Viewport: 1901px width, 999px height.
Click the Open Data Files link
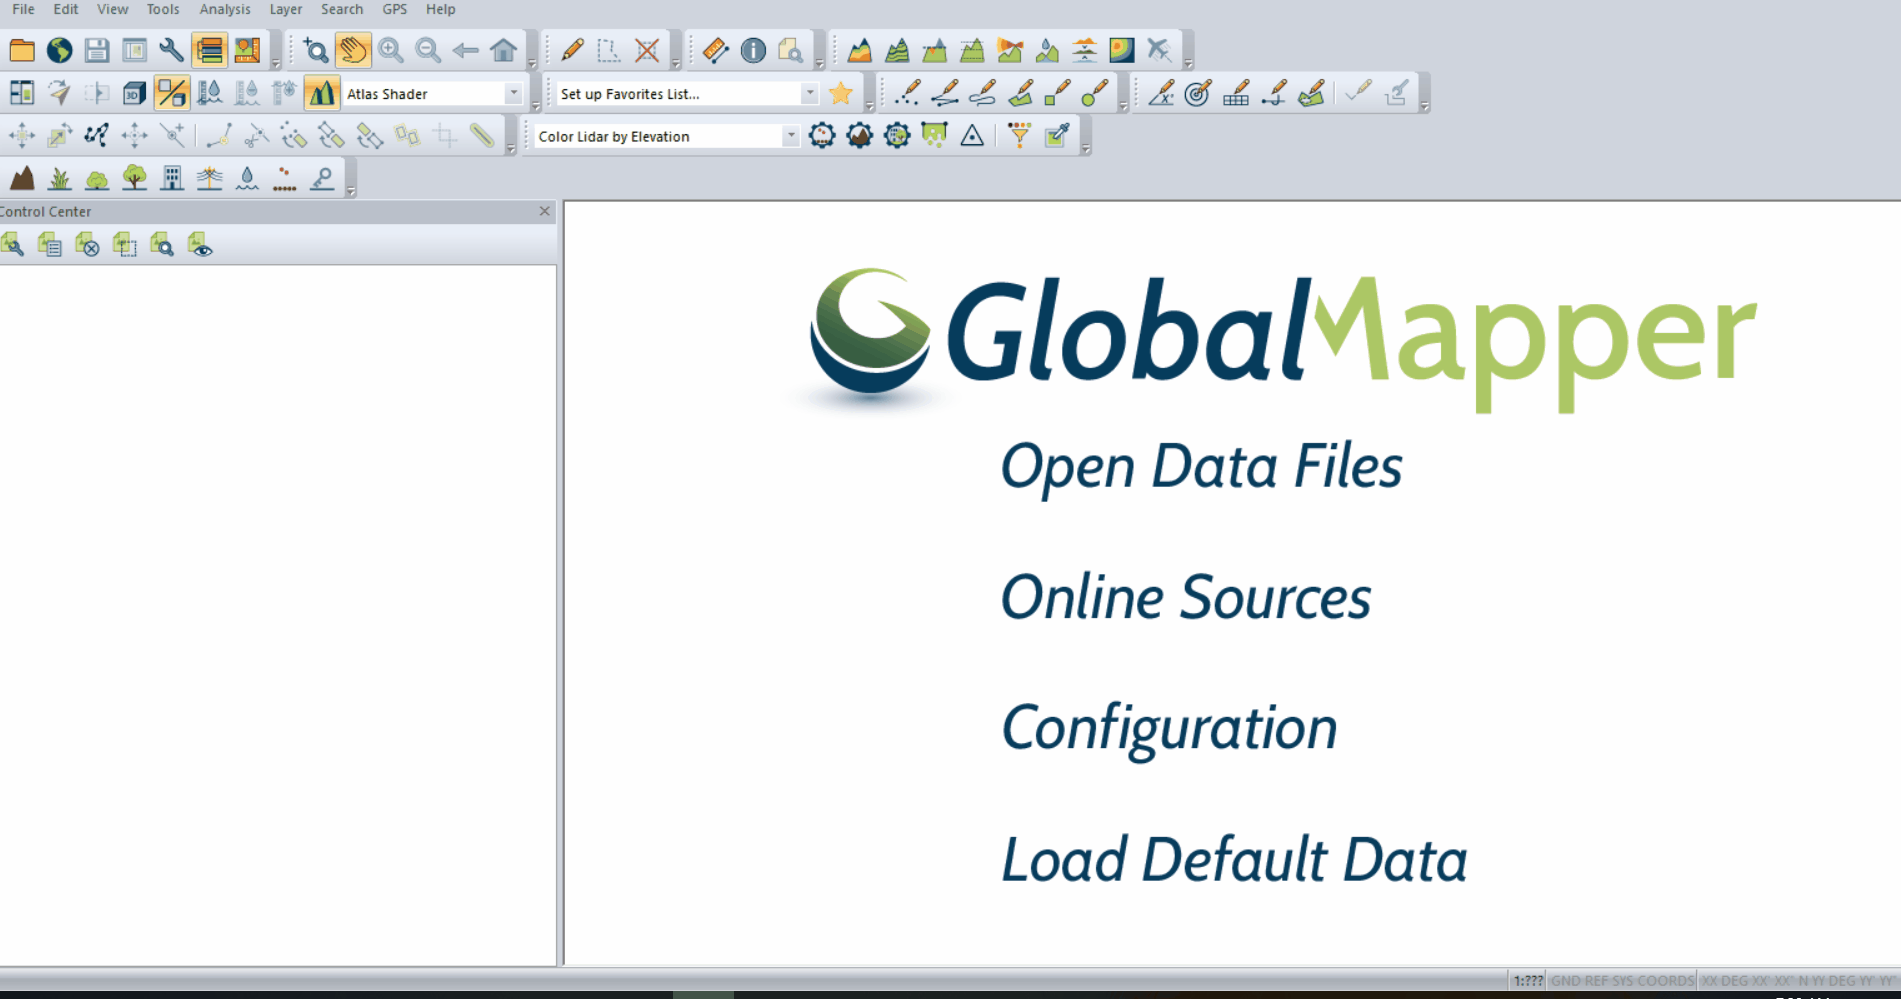pyautogui.click(x=1201, y=467)
